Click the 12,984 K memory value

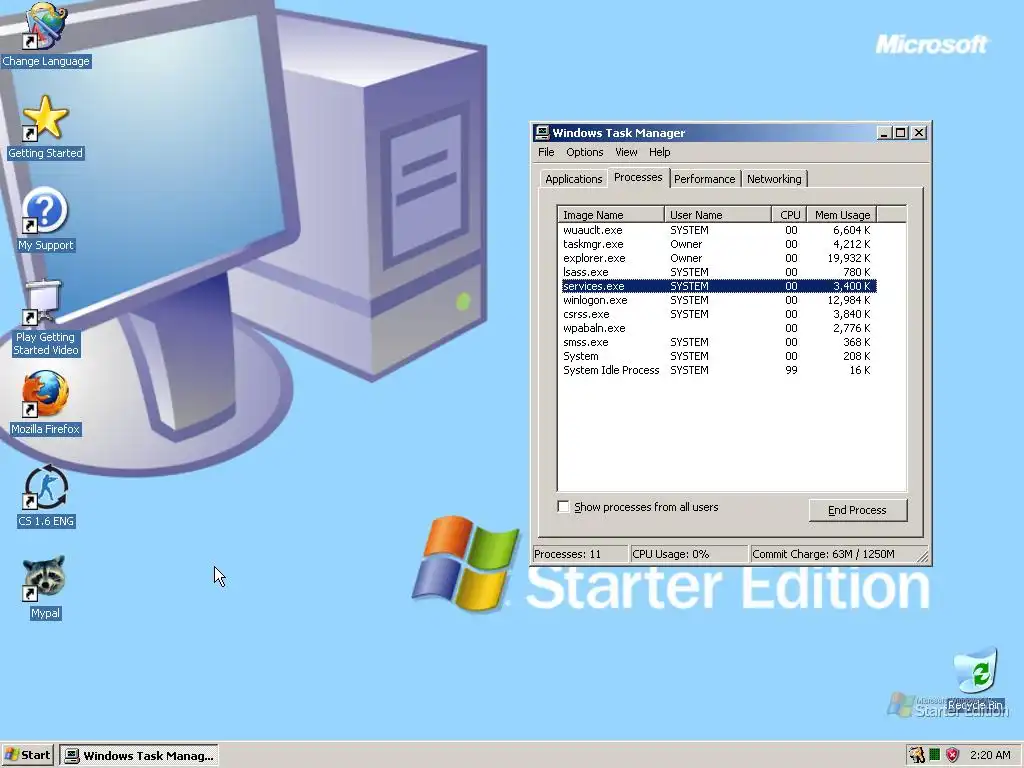848,300
